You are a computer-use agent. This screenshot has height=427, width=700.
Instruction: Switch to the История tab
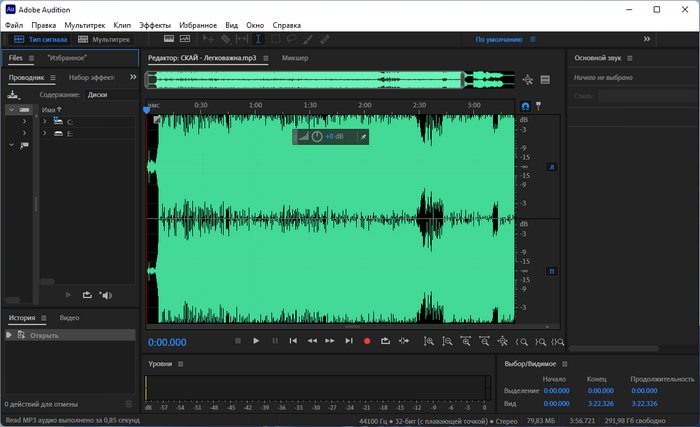tap(22, 318)
